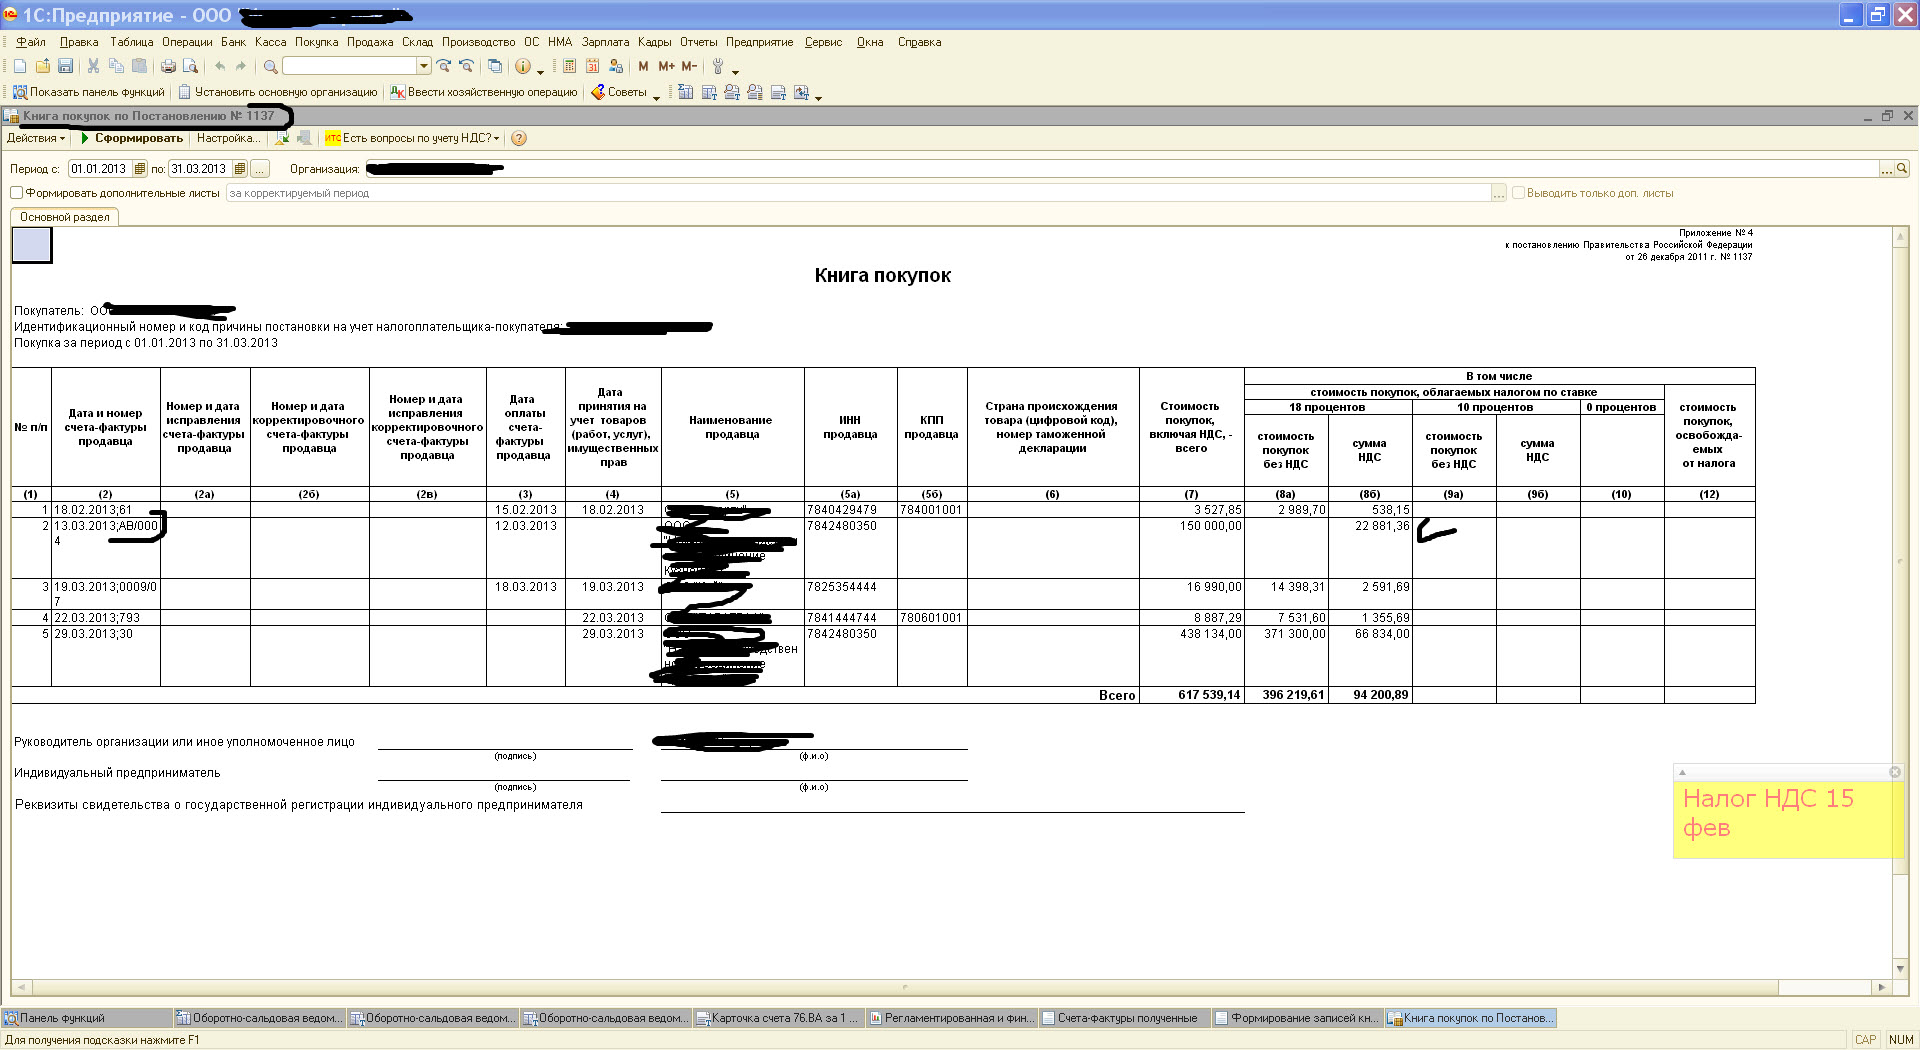Open the period start date calendar picker

pos(140,169)
